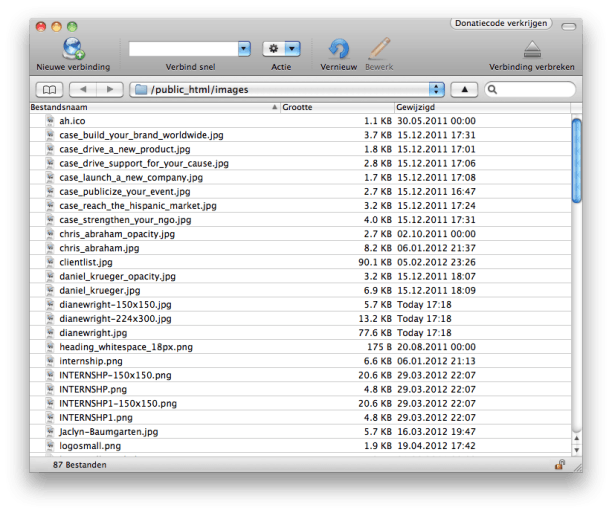
Task: Click the Vernieuw refresh icon
Action: click(x=338, y=49)
